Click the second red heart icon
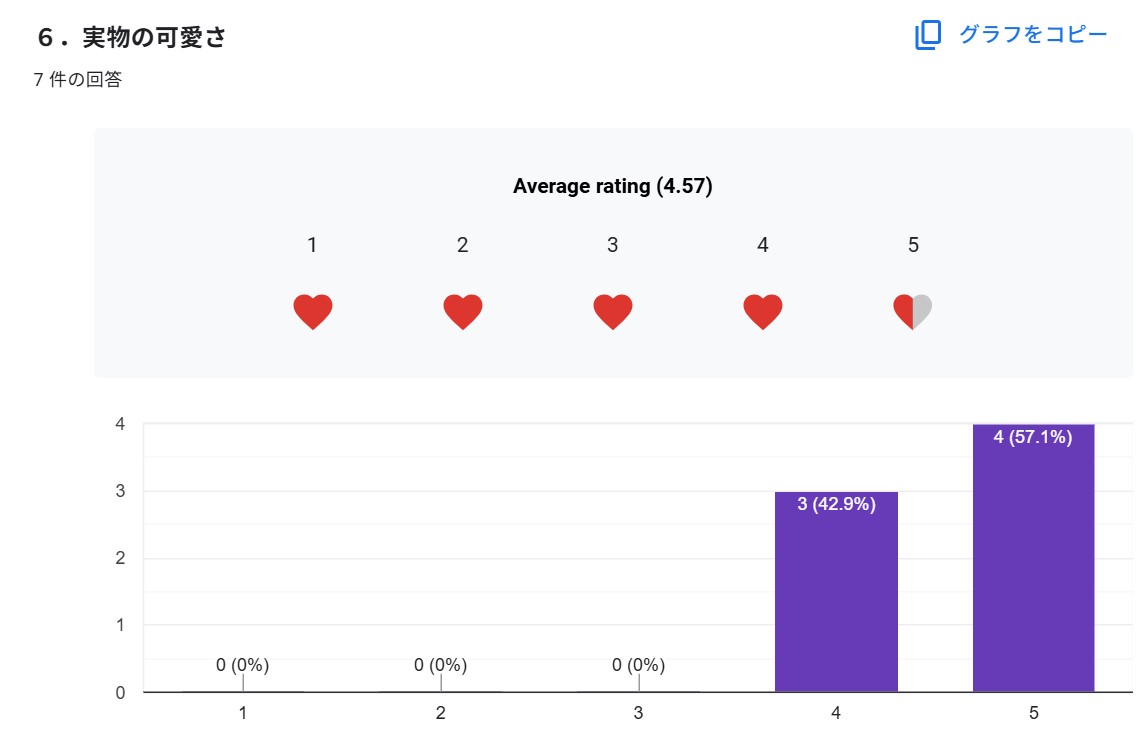The height and width of the screenshot is (736, 1146). coord(463,312)
